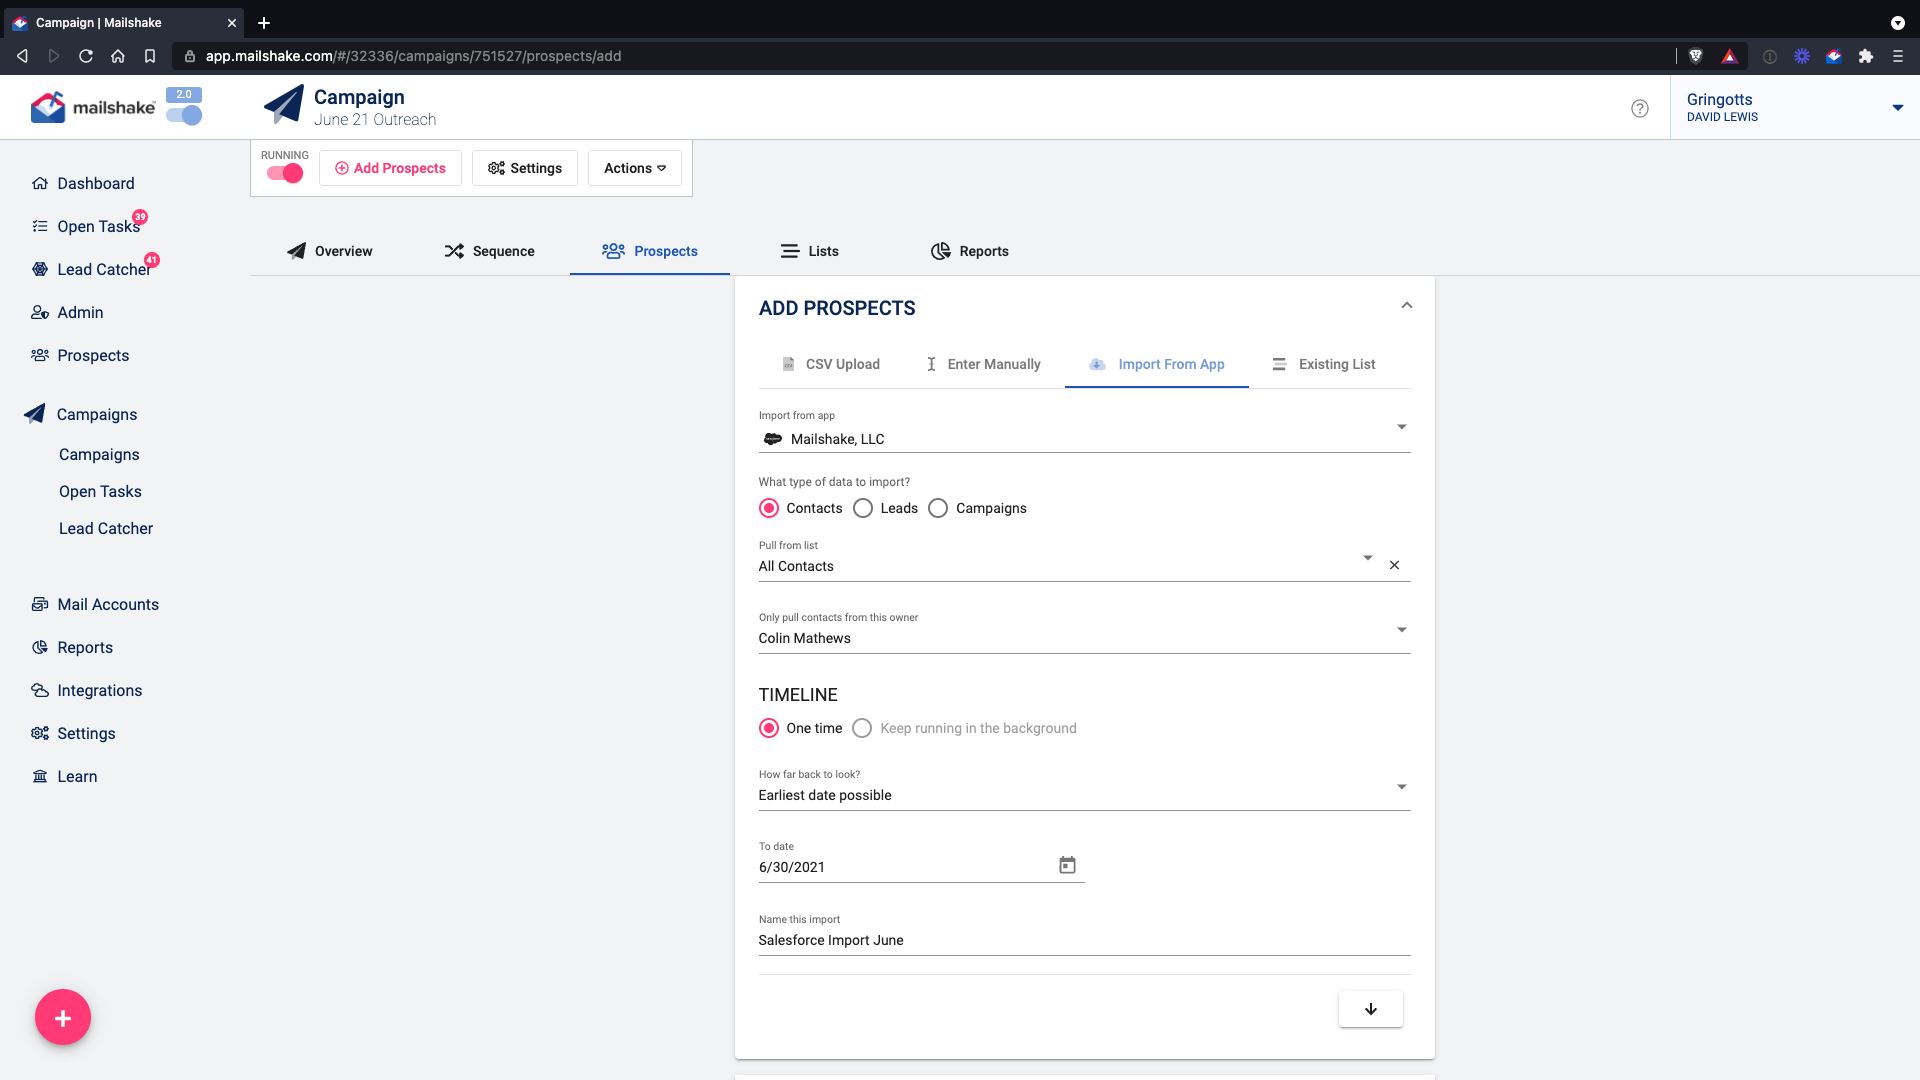This screenshot has width=1920, height=1080.
Task: Click the sidebar Settings gears icon
Action: (x=40, y=733)
